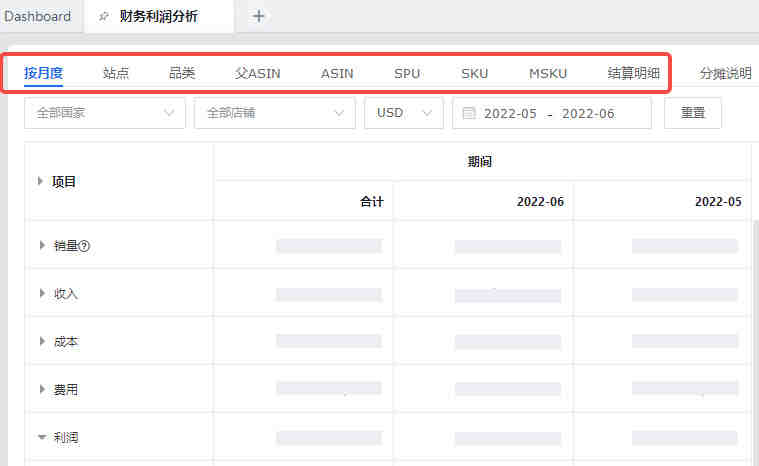
Task: Open the 分摊说明 link
Action: 726,73
